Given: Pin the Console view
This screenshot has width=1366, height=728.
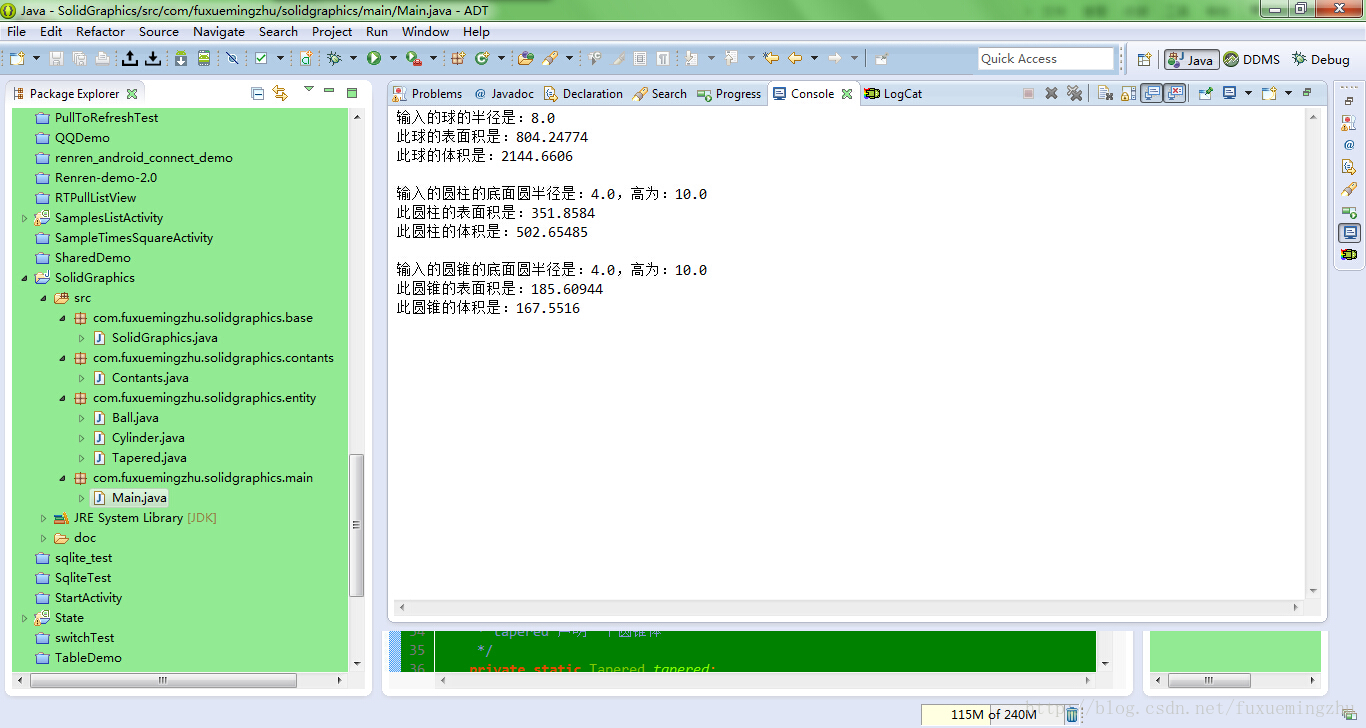Looking at the screenshot, I should 1205,93.
